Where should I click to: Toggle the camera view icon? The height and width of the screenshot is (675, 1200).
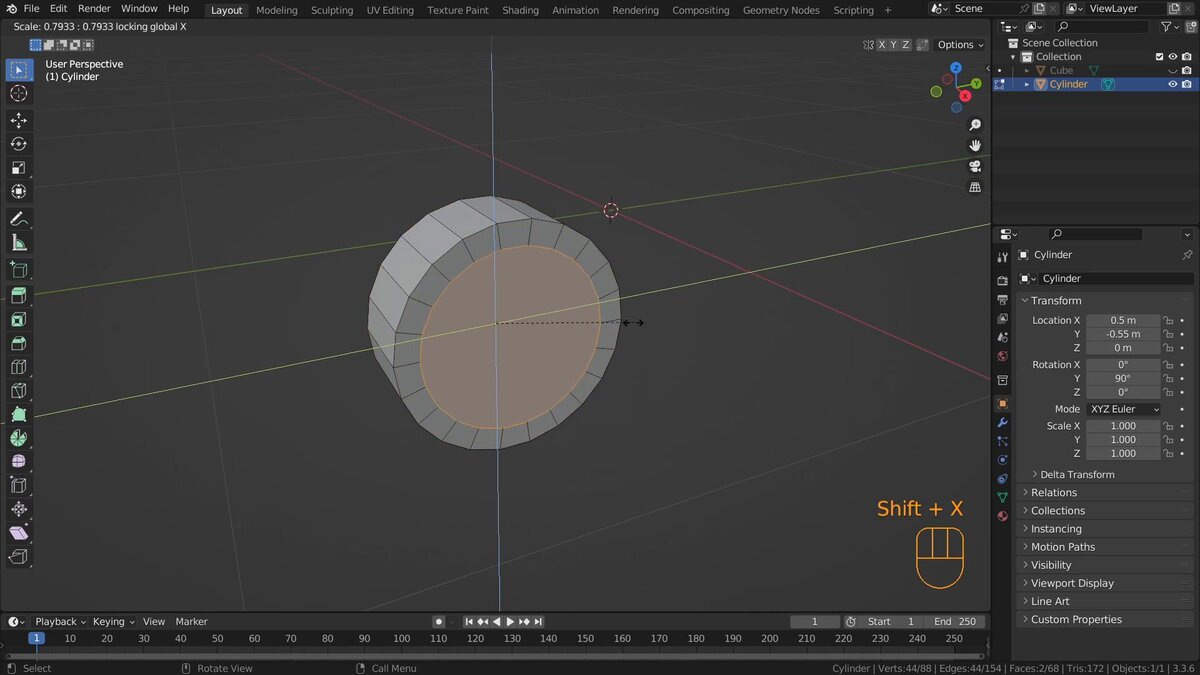tap(975, 167)
